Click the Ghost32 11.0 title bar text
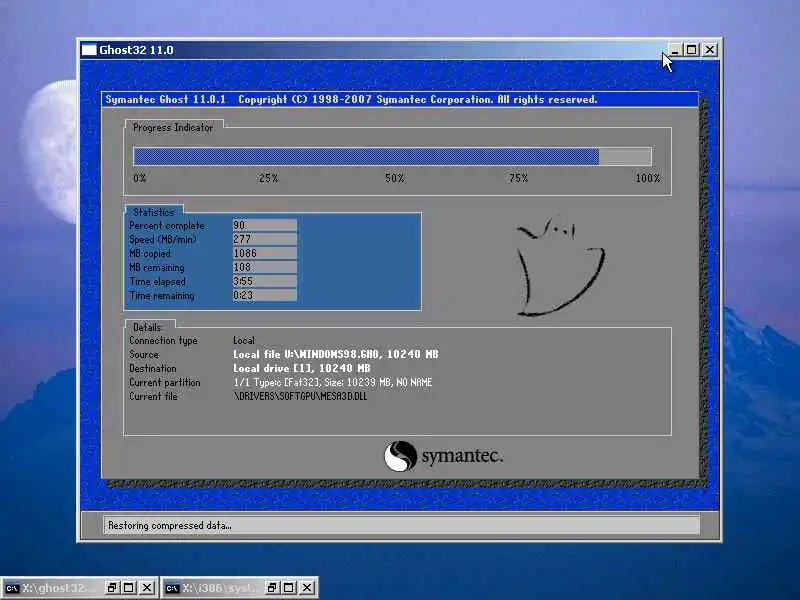Image resolution: width=800 pixels, height=600 pixels. pyautogui.click(x=136, y=50)
